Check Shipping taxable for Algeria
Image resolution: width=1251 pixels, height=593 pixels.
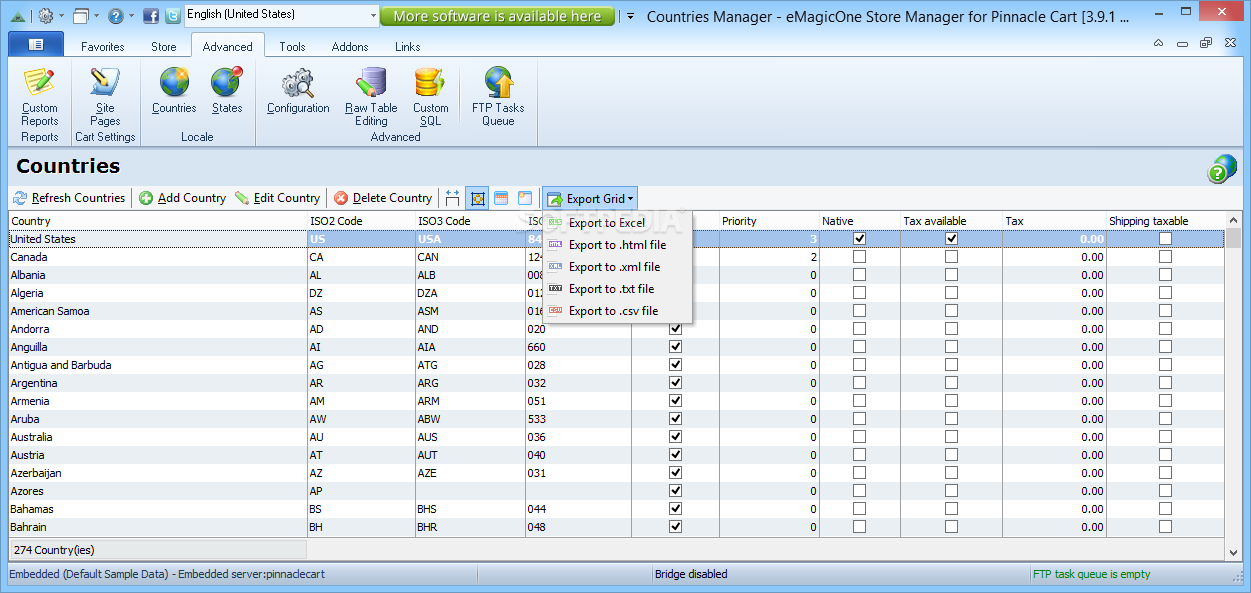click(1165, 293)
